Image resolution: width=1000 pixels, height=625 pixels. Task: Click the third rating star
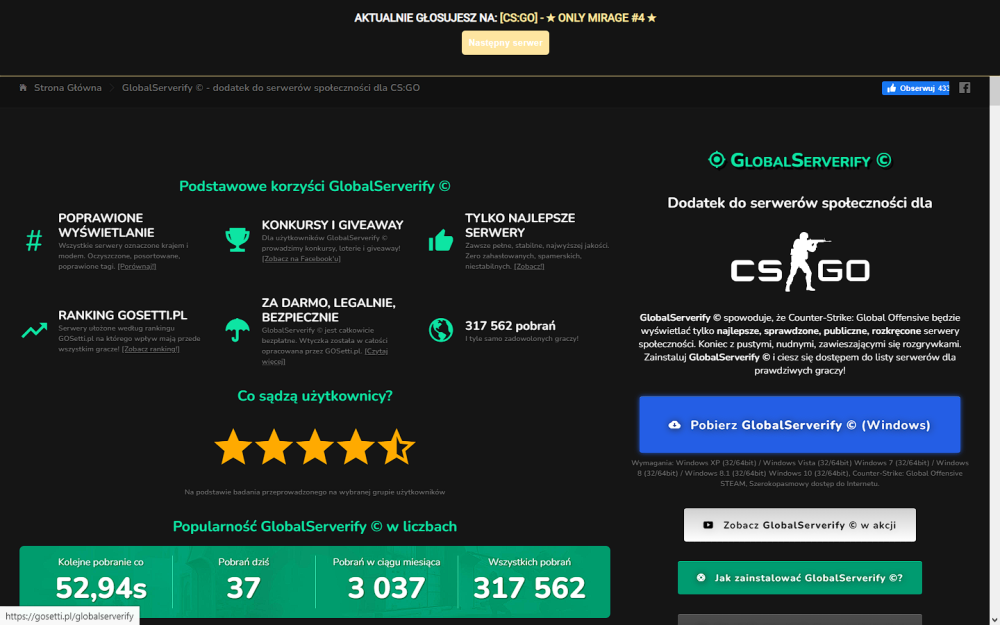[x=315, y=447]
